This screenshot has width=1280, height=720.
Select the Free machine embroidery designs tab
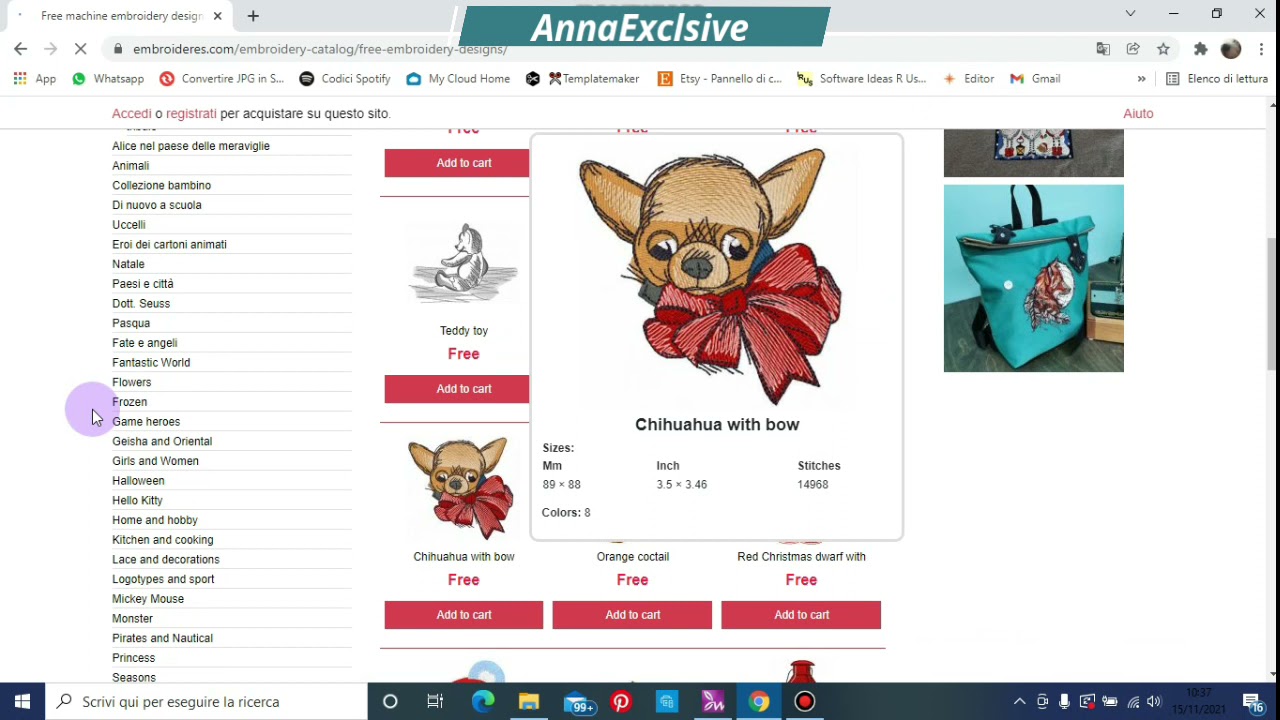point(118,16)
